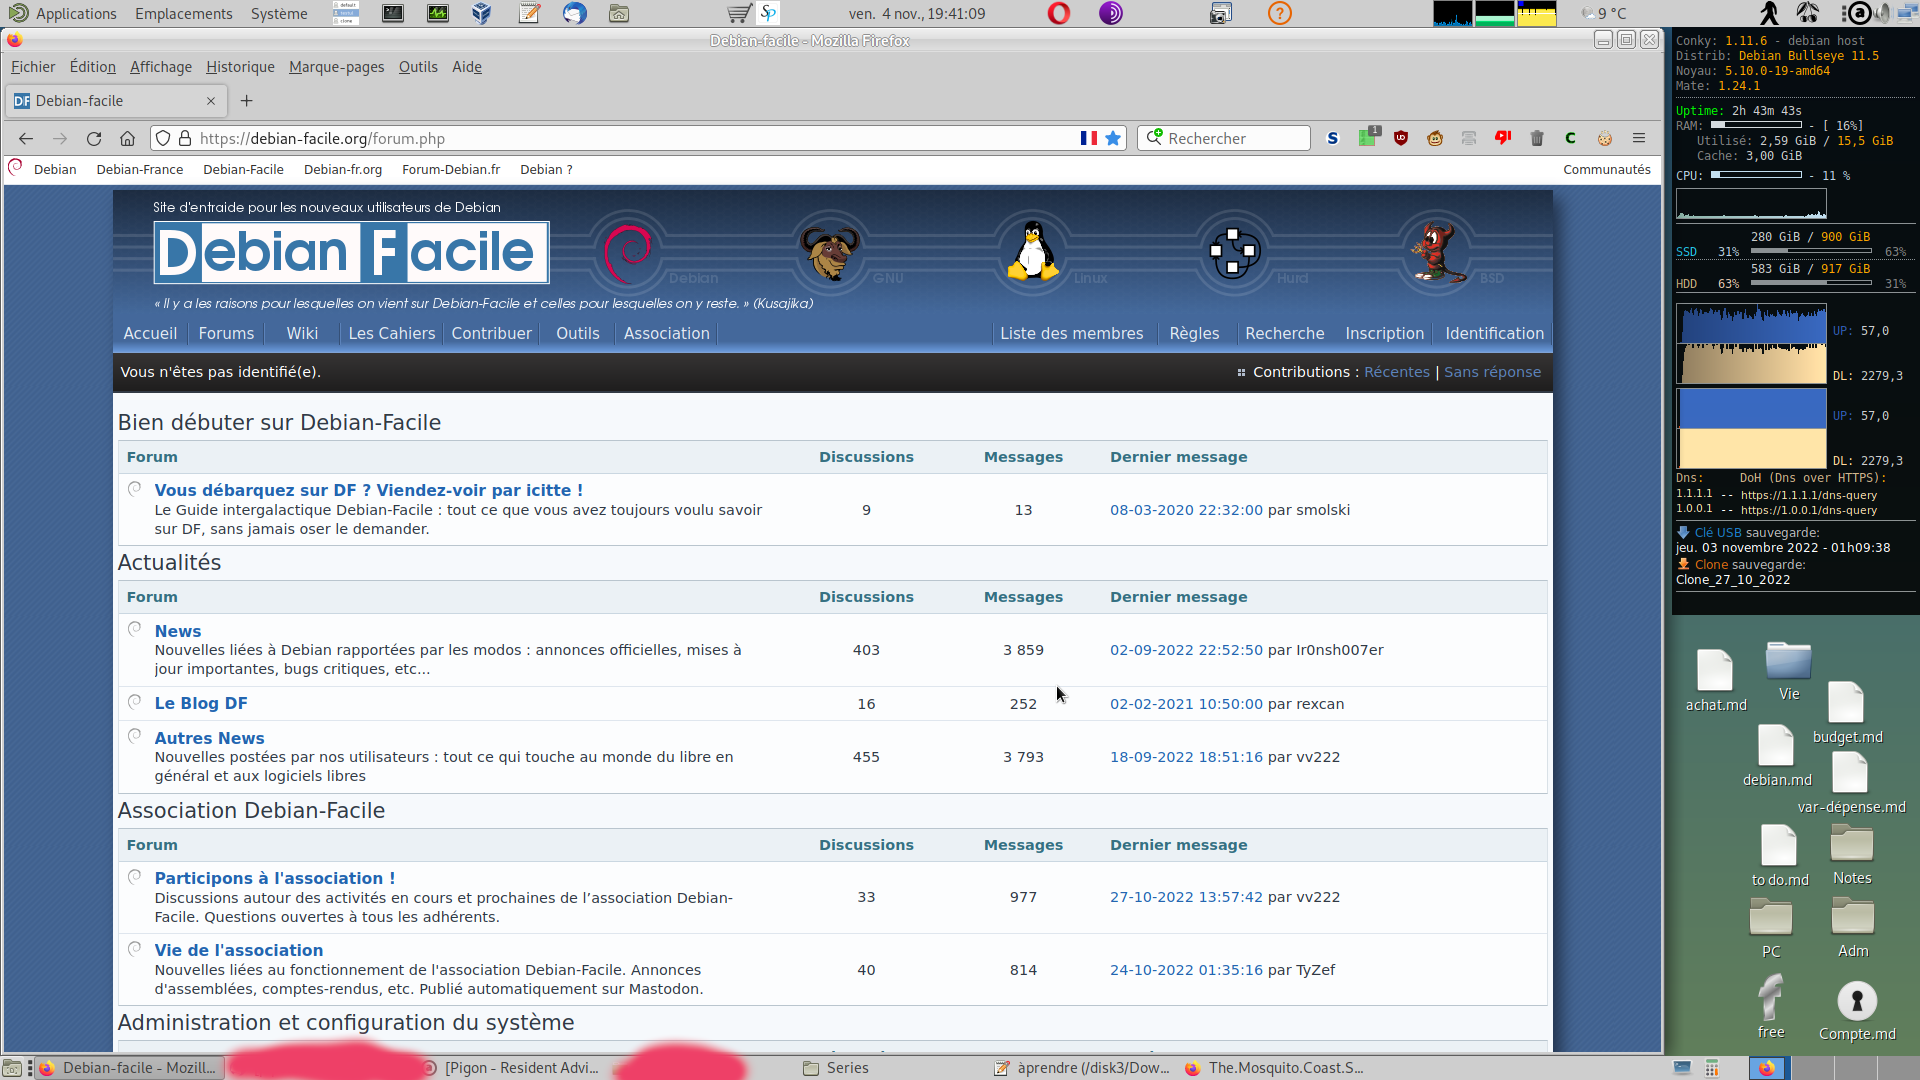Click the cookie extension icon
The image size is (1920, 1080).
pos(1605,138)
